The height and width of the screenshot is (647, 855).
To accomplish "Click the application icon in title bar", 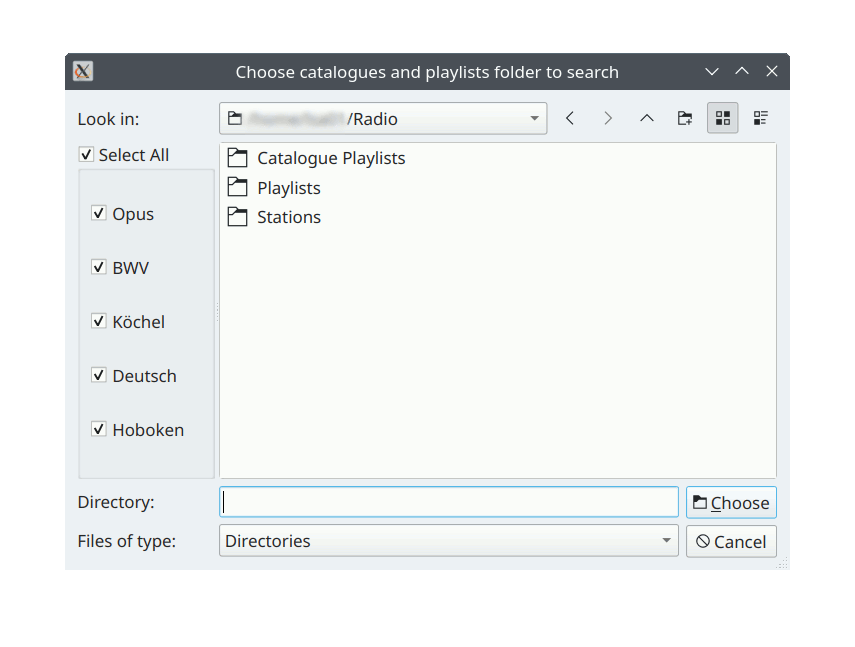I will point(83,71).
